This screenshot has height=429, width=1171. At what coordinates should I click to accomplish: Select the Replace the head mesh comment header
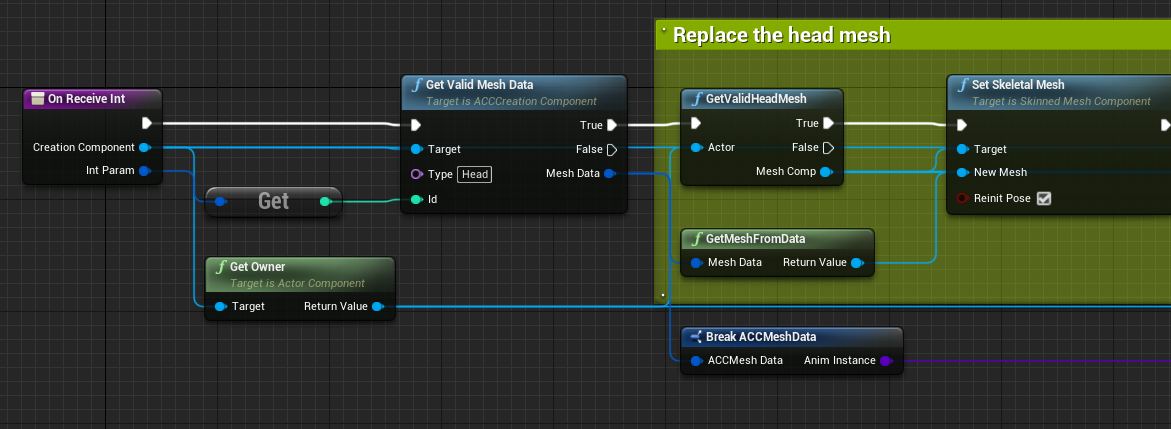point(781,36)
